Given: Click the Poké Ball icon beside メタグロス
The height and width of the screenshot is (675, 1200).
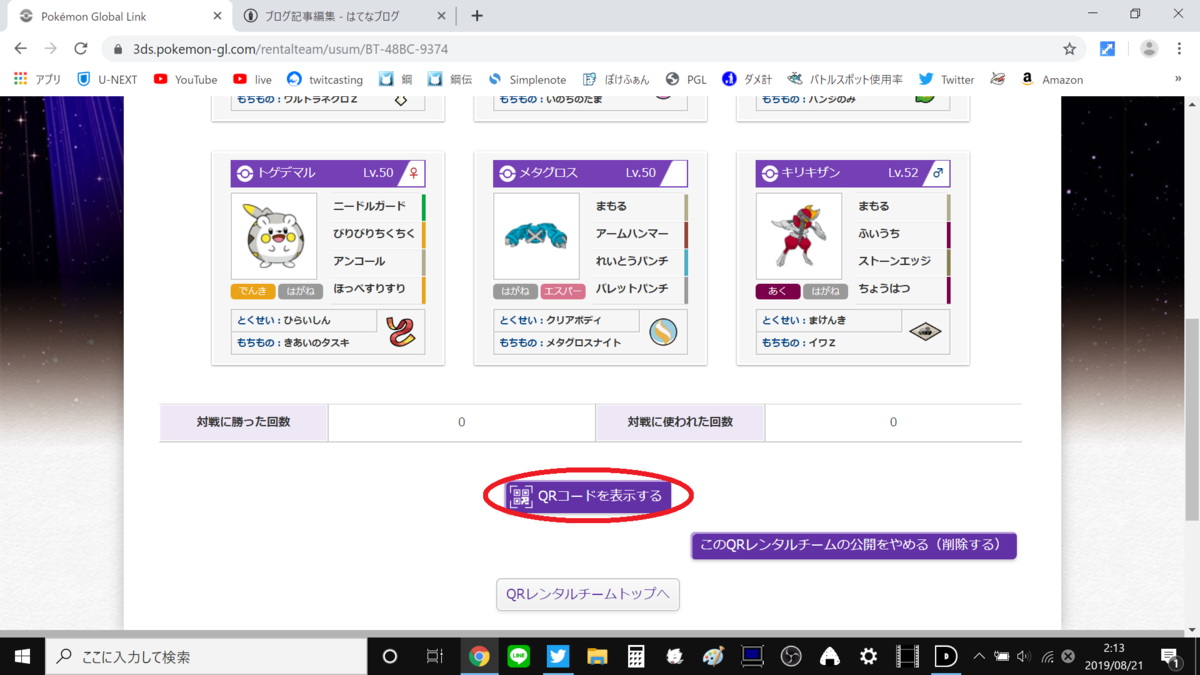Looking at the screenshot, I should pos(507,173).
